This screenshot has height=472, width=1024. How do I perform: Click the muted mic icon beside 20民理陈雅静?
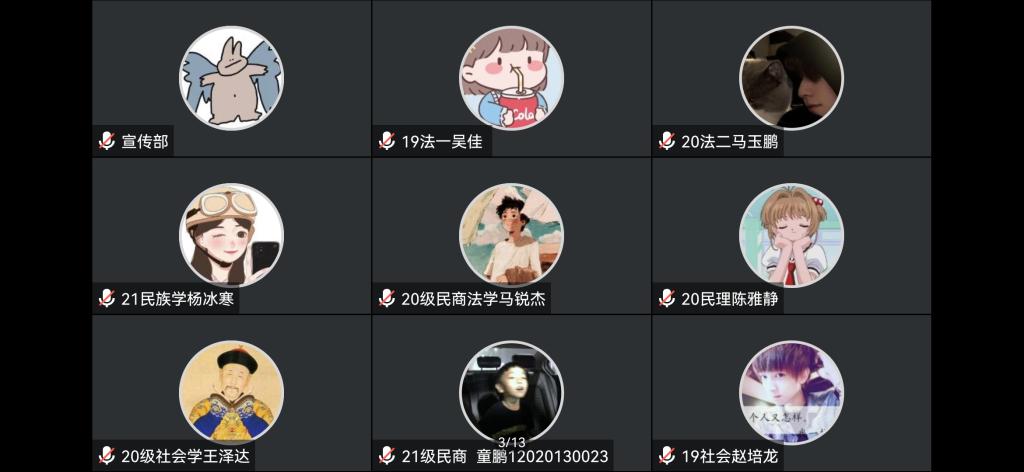click(x=666, y=298)
